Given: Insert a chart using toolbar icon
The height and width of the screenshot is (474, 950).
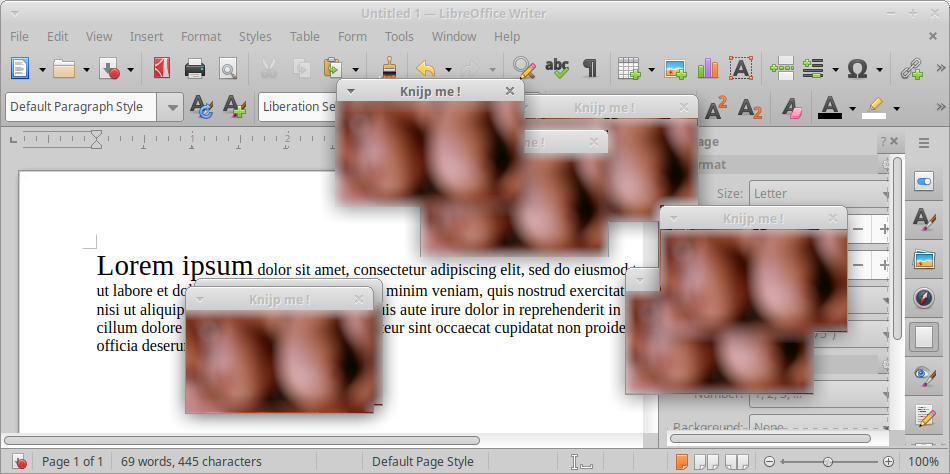Looking at the screenshot, I should [x=708, y=68].
